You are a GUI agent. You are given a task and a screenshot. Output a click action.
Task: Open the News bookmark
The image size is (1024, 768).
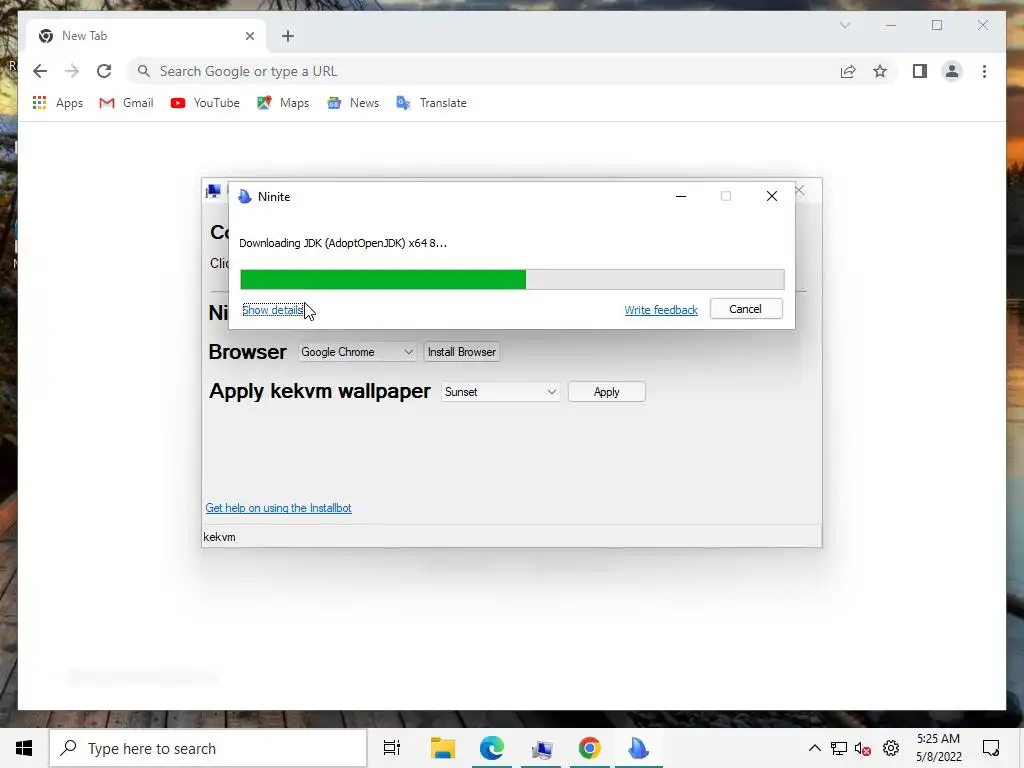tap(353, 103)
